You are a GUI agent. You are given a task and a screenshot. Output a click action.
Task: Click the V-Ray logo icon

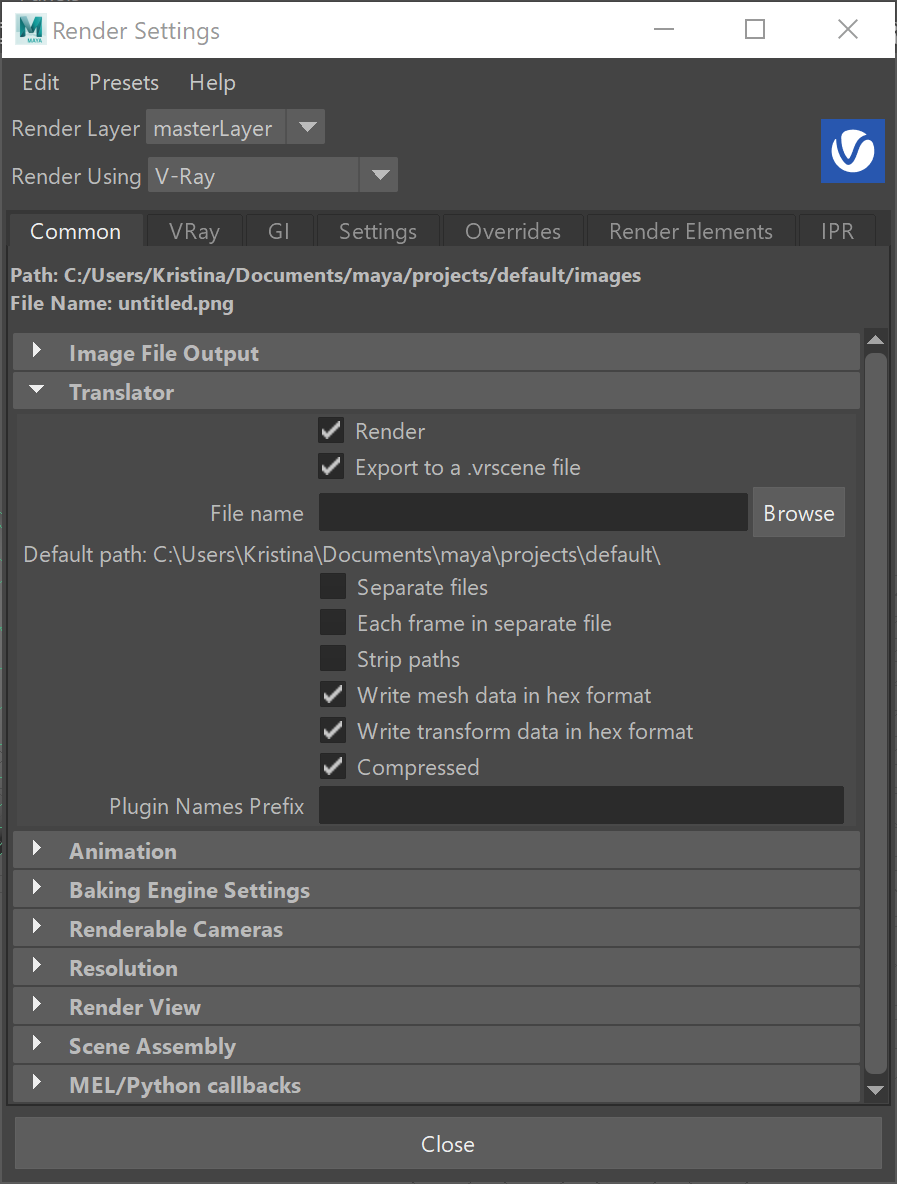pos(852,151)
